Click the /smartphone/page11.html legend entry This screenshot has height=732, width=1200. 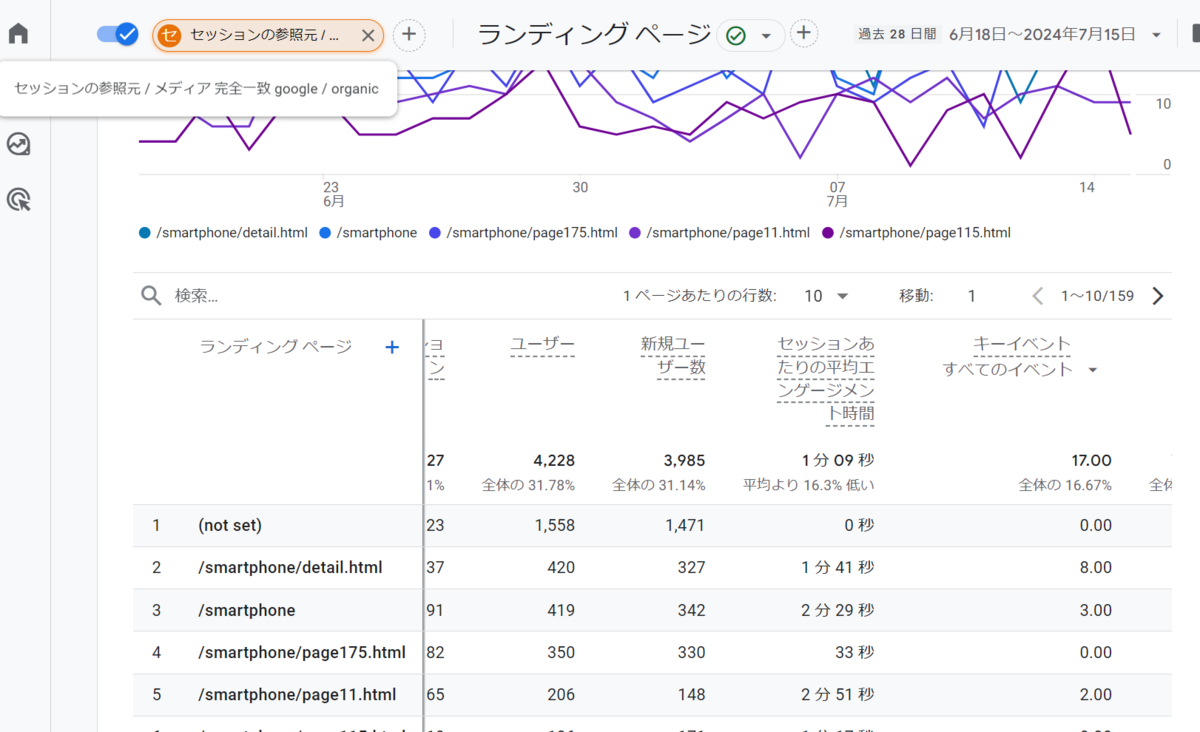pyautogui.click(x=719, y=233)
